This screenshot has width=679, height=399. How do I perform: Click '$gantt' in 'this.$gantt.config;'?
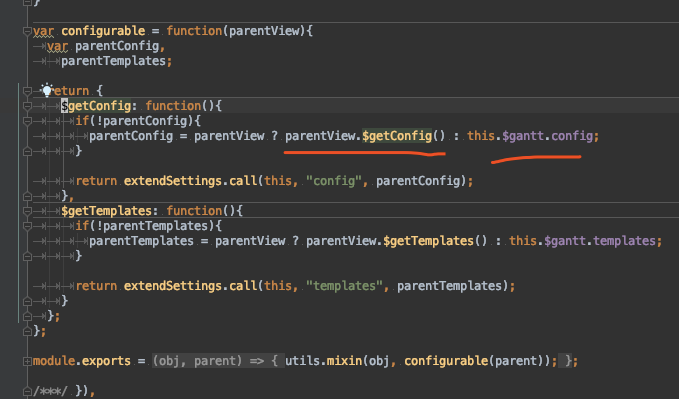pos(523,136)
